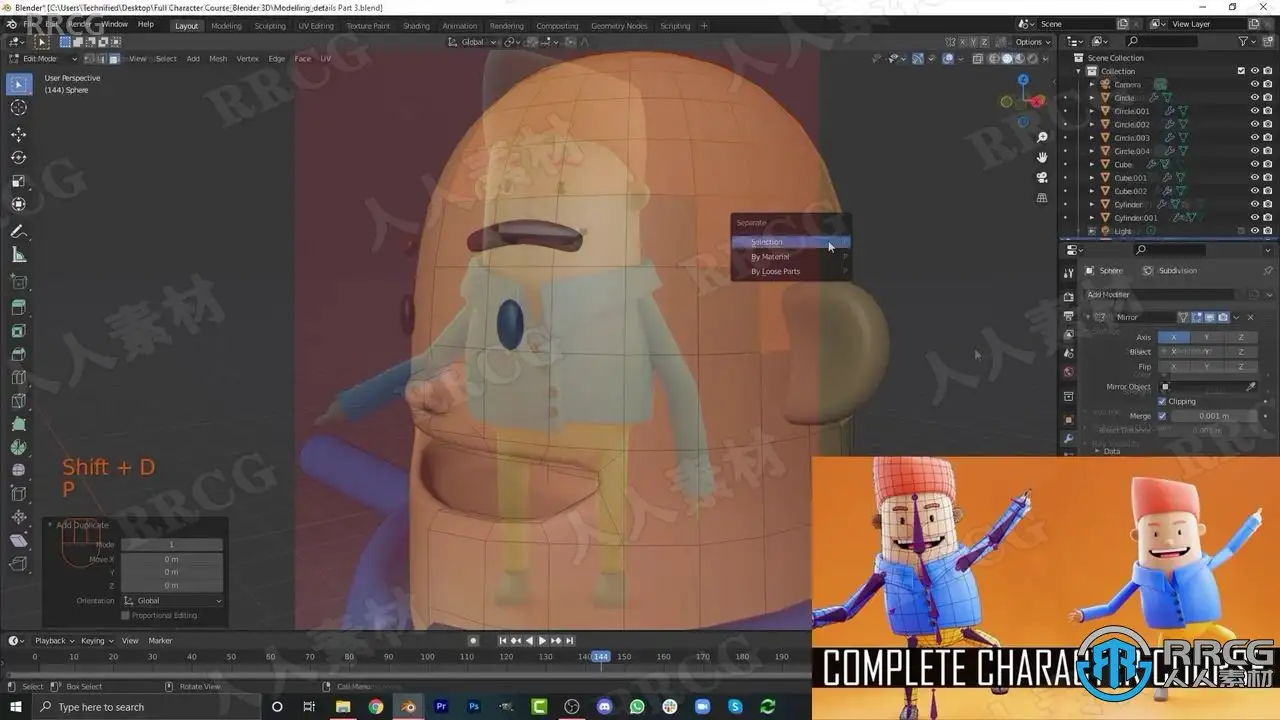Open the modifier wrench tab in Properties
The height and width of the screenshot is (720, 1280).
tap(1068, 439)
